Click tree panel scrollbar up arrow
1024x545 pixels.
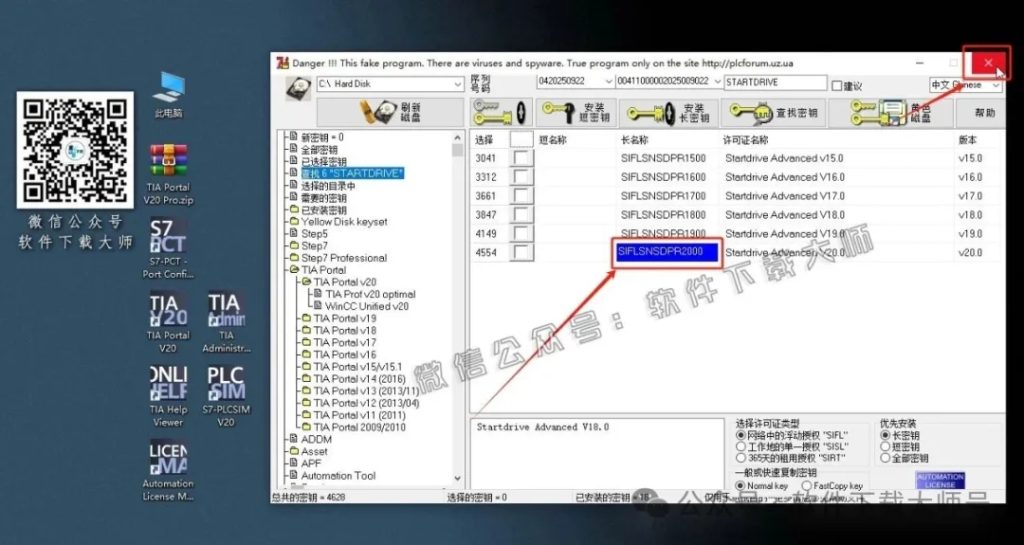(457, 137)
